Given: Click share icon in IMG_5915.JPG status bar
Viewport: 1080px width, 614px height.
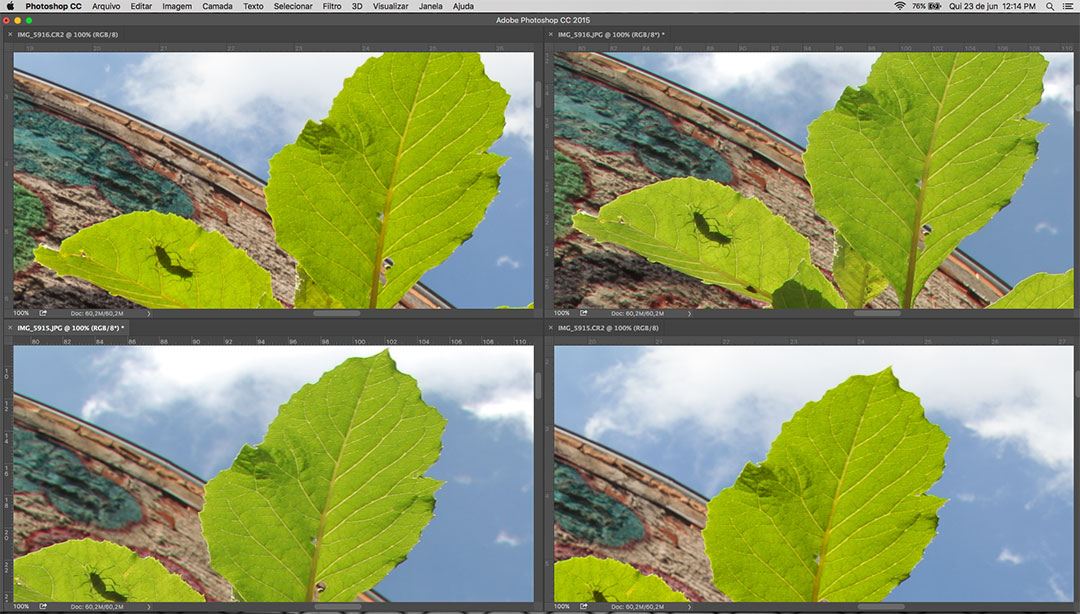Looking at the screenshot, I should tap(43, 606).
